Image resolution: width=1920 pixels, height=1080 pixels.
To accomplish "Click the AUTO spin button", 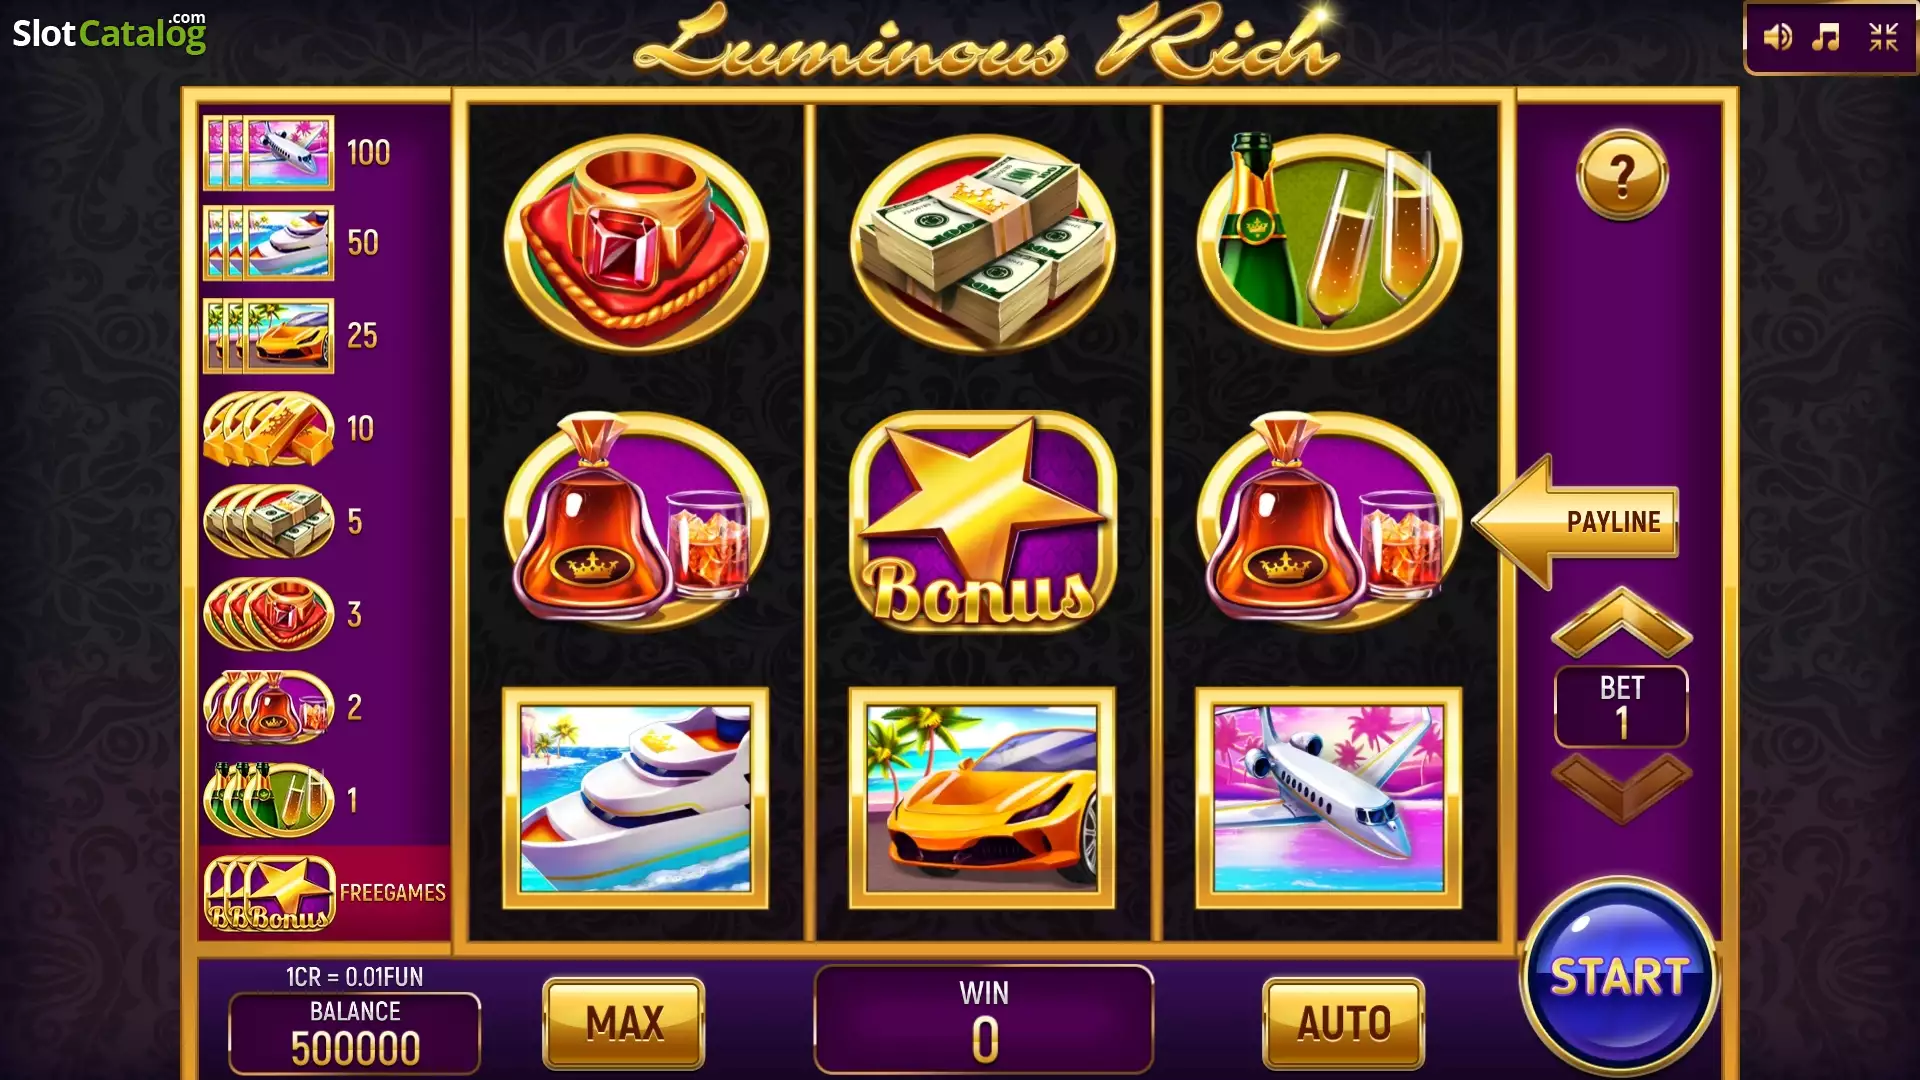I will (1344, 1023).
